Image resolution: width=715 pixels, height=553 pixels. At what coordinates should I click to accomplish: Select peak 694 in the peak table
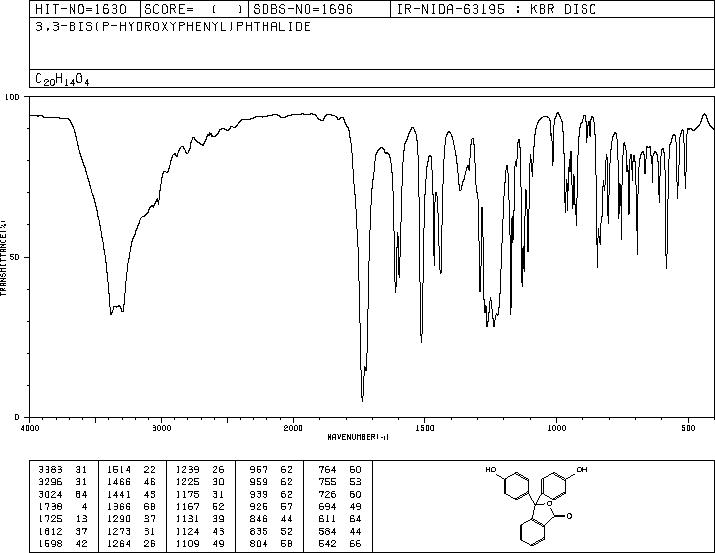pos(327,506)
